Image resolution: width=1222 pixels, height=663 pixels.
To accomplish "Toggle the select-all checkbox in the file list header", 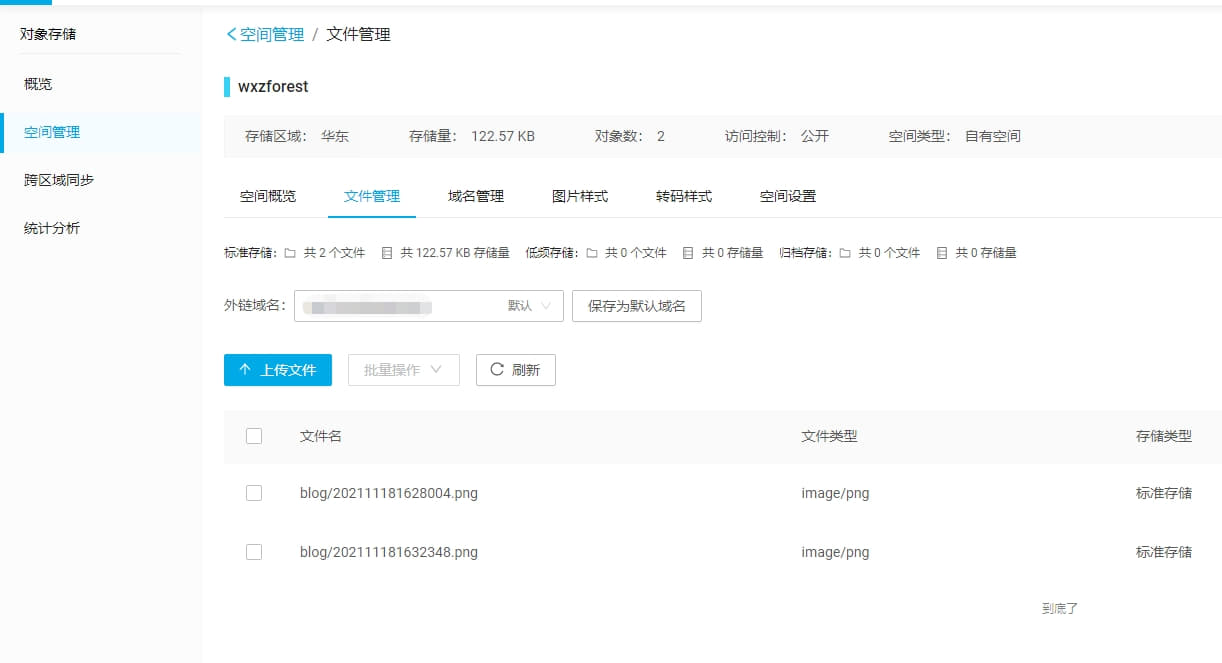I will pos(254,436).
